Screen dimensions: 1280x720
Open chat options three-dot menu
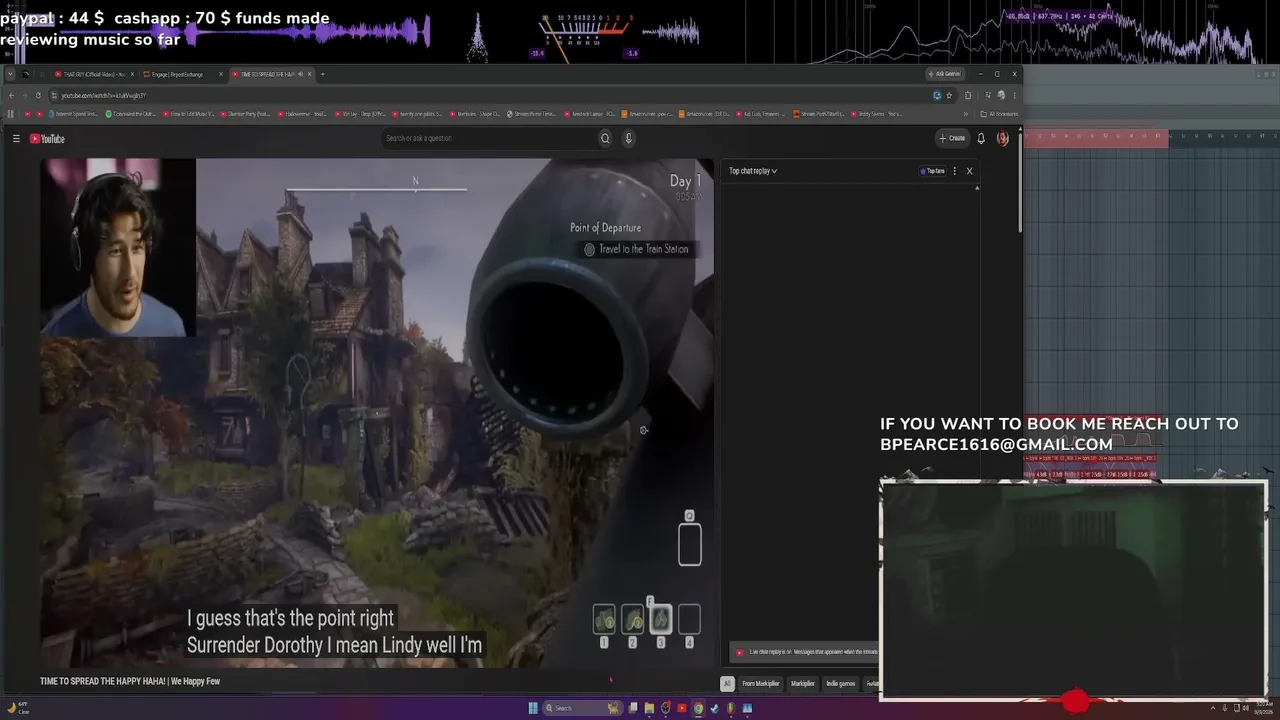tap(954, 171)
